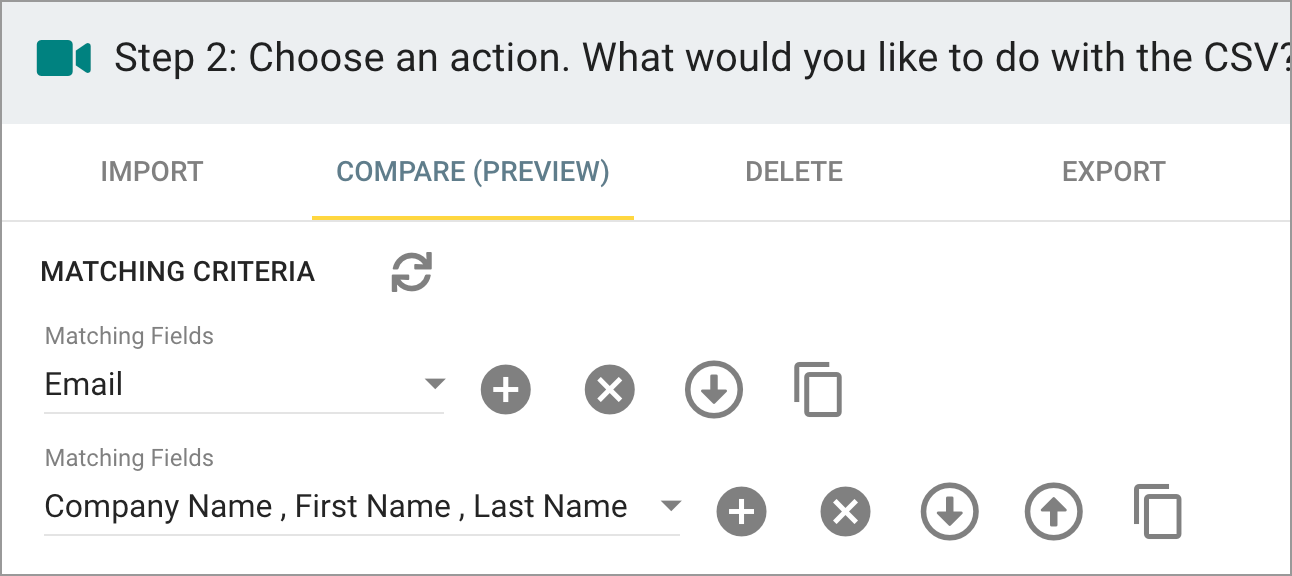Copy the Email matching criteria row
This screenshot has height=576, width=1292.
(x=818, y=389)
